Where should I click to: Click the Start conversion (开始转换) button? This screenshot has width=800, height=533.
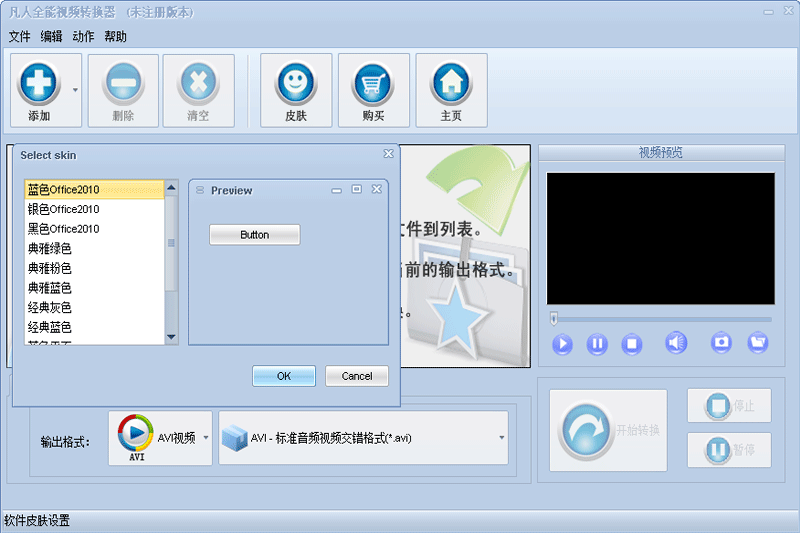(x=608, y=430)
